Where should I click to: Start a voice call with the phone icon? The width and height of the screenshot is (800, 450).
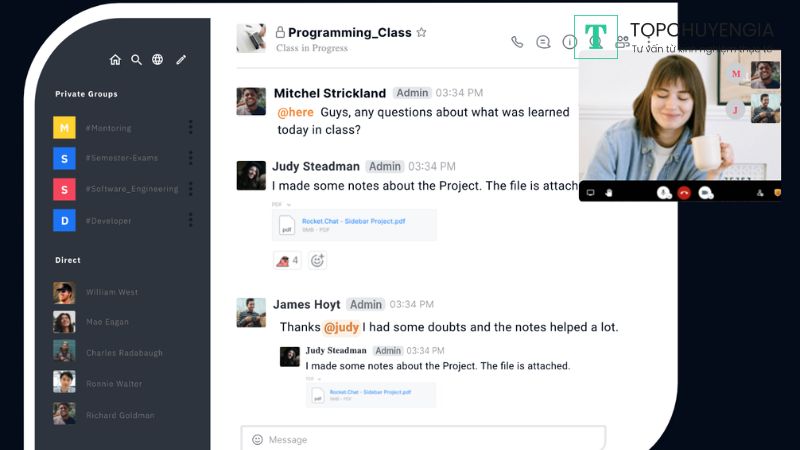(517, 42)
